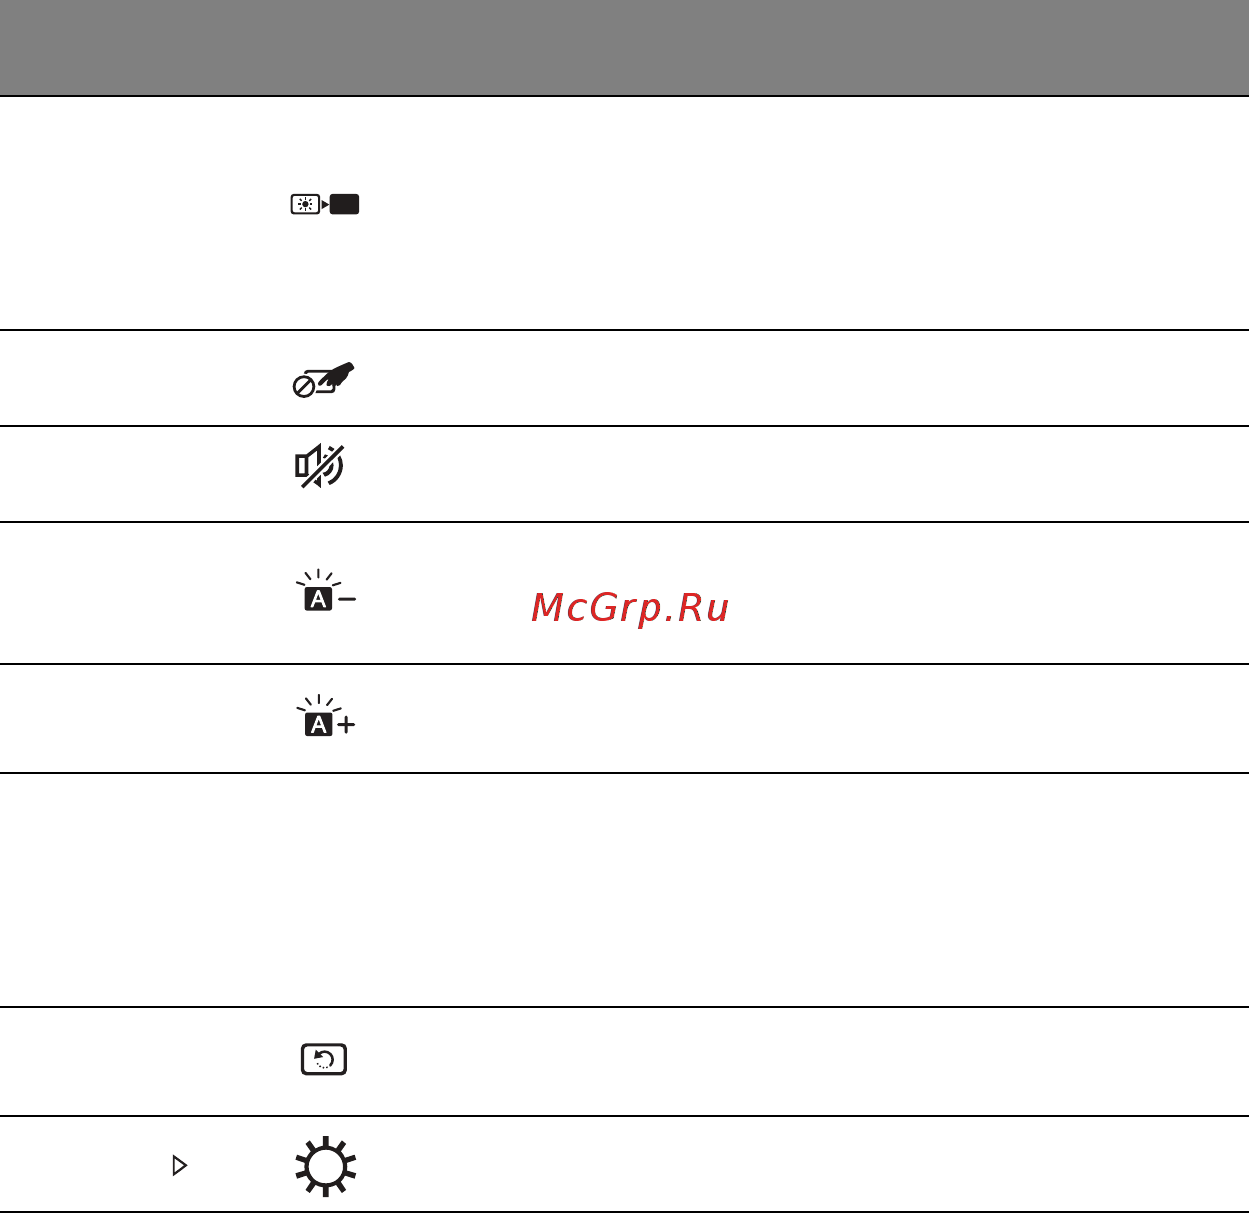Click the letter A in backlight decrease icon
This screenshot has height=1213, width=1249.
pos(318,599)
